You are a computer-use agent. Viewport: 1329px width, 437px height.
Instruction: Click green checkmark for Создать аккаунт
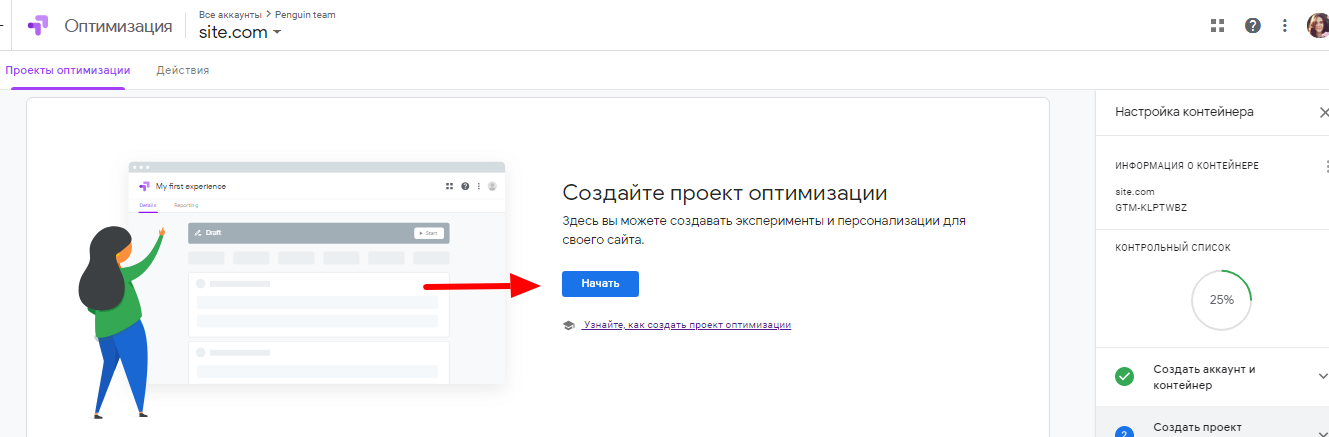click(1125, 377)
